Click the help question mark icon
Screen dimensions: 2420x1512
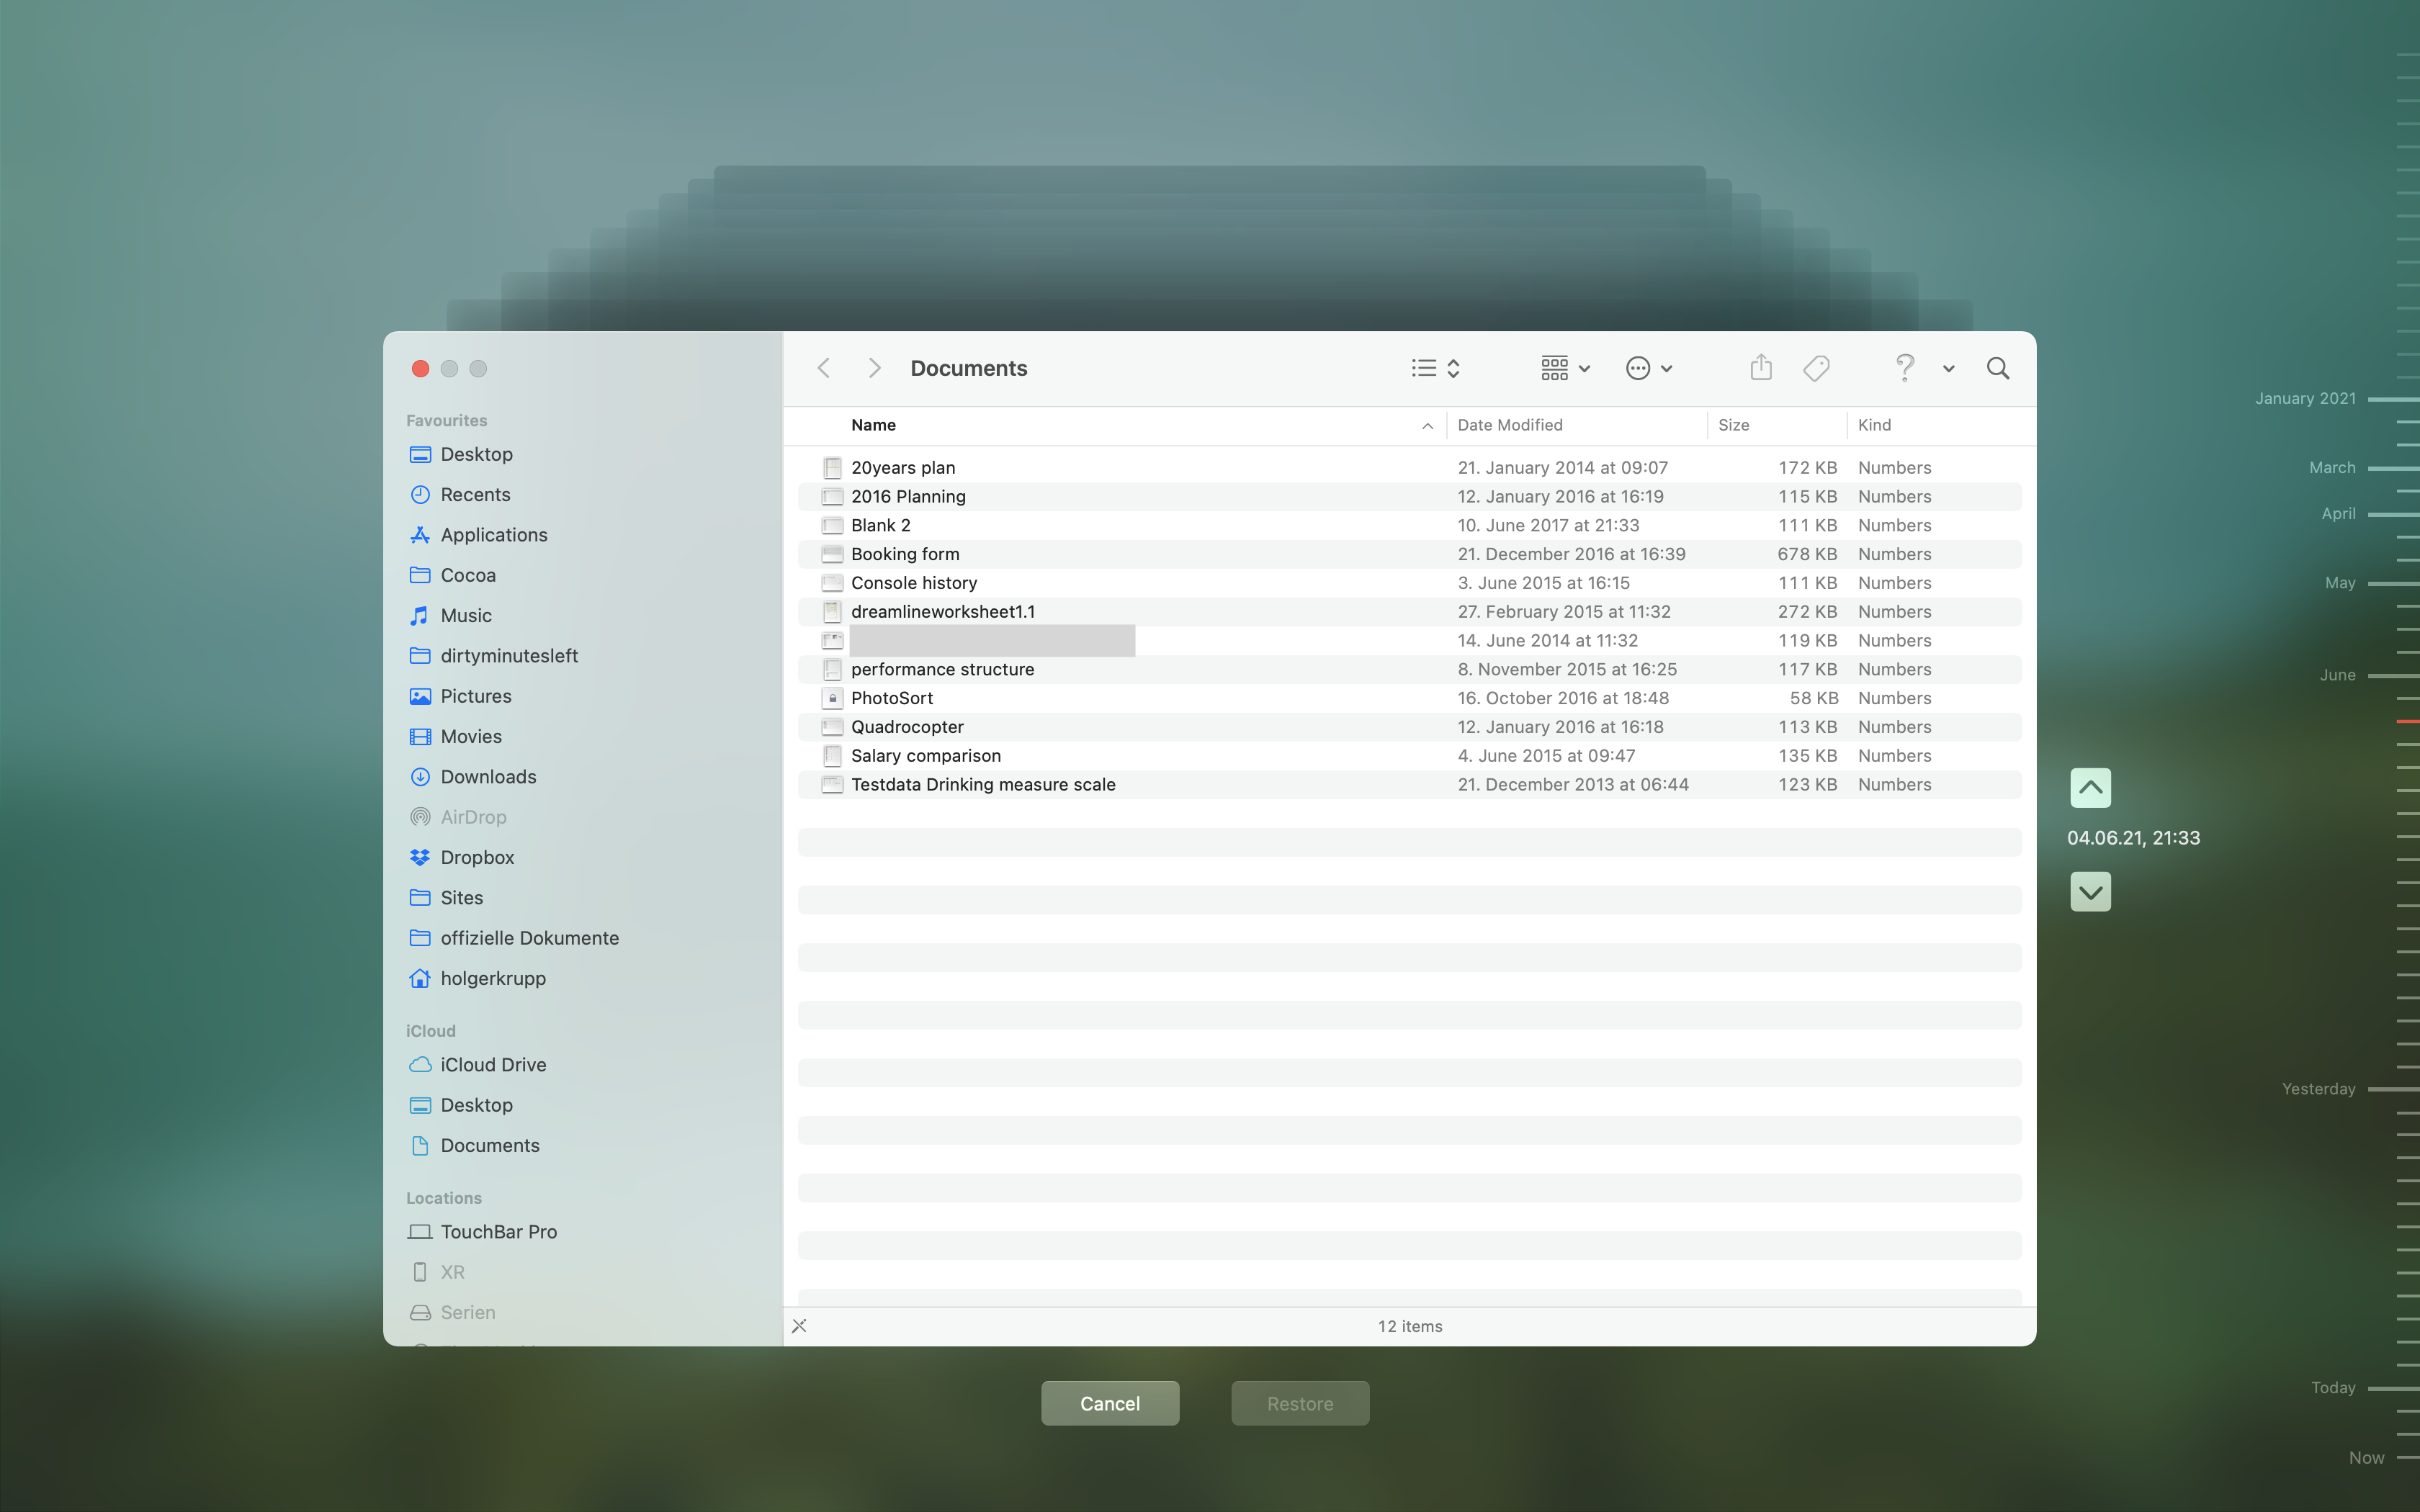point(1904,368)
